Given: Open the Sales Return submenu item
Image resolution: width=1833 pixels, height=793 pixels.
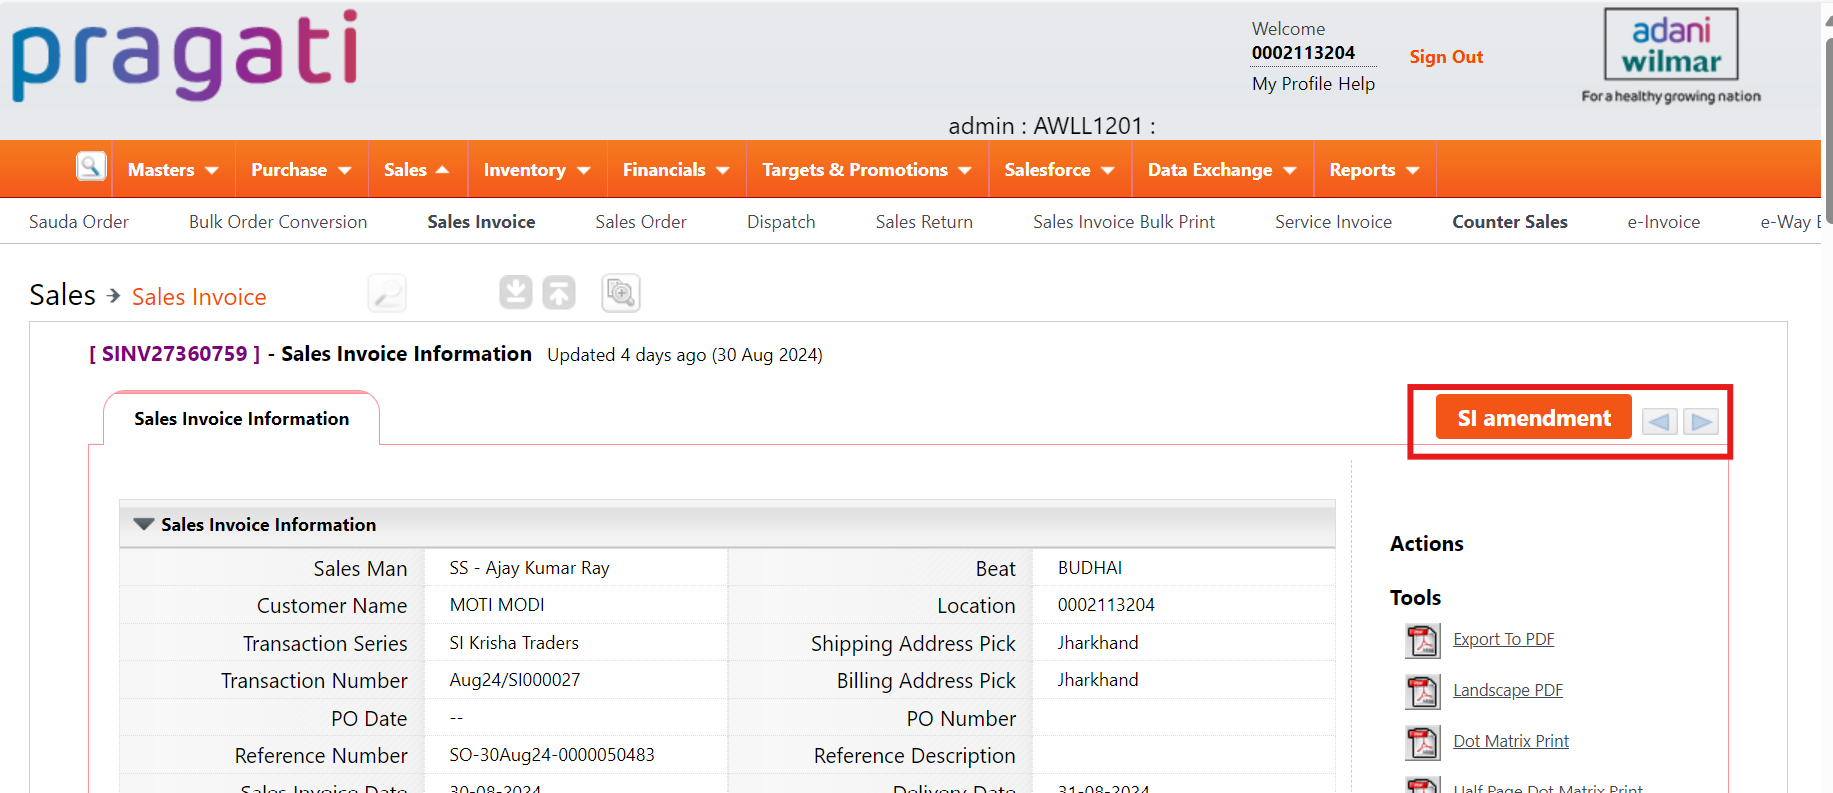Looking at the screenshot, I should point(924,222).
